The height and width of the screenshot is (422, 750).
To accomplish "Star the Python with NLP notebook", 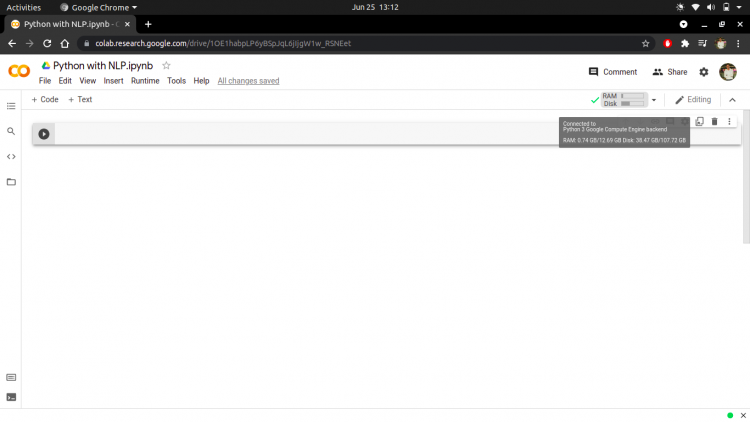I will coord(166,66).
